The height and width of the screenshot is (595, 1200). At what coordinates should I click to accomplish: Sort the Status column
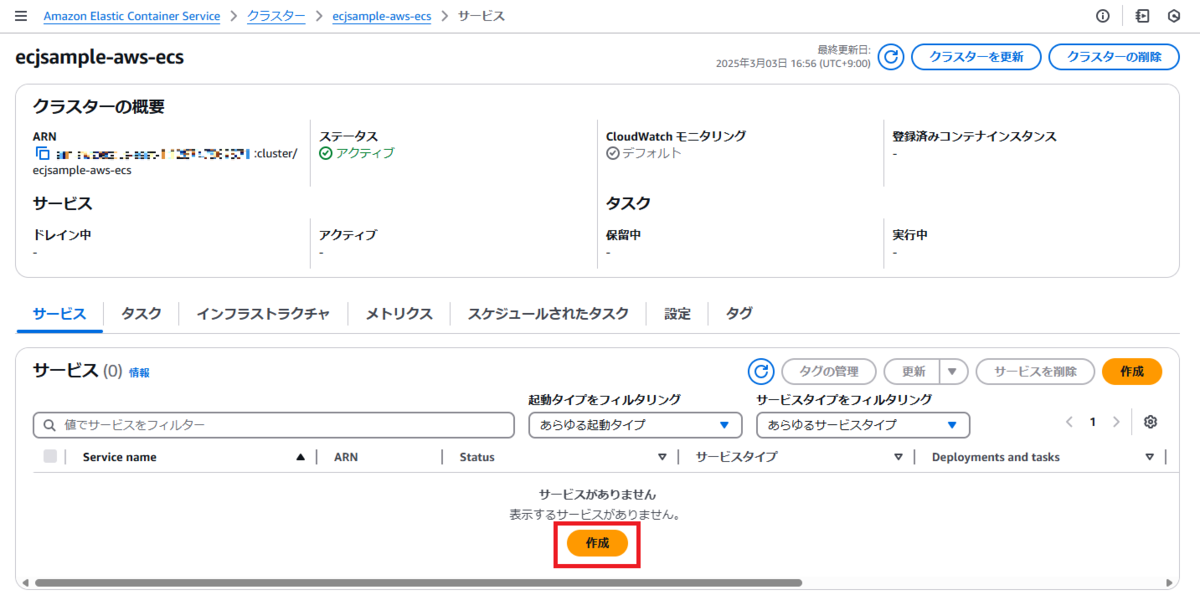[x=662, y=457]
